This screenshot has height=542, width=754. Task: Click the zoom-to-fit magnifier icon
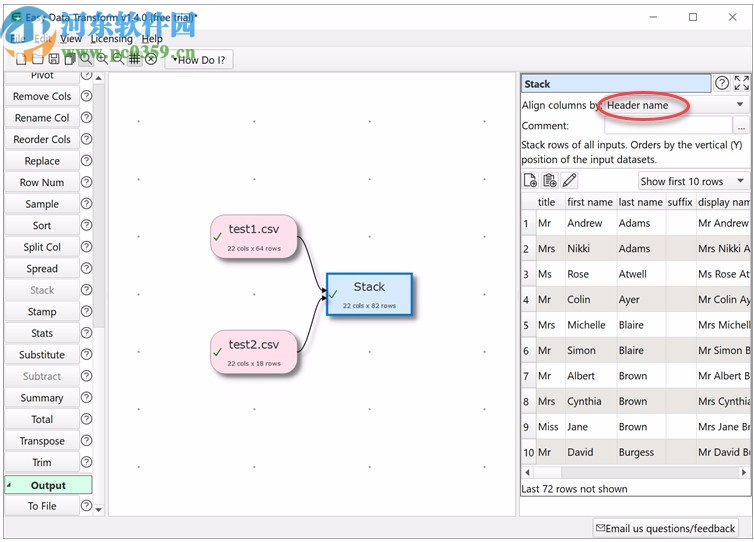click(x=86, y=59)
